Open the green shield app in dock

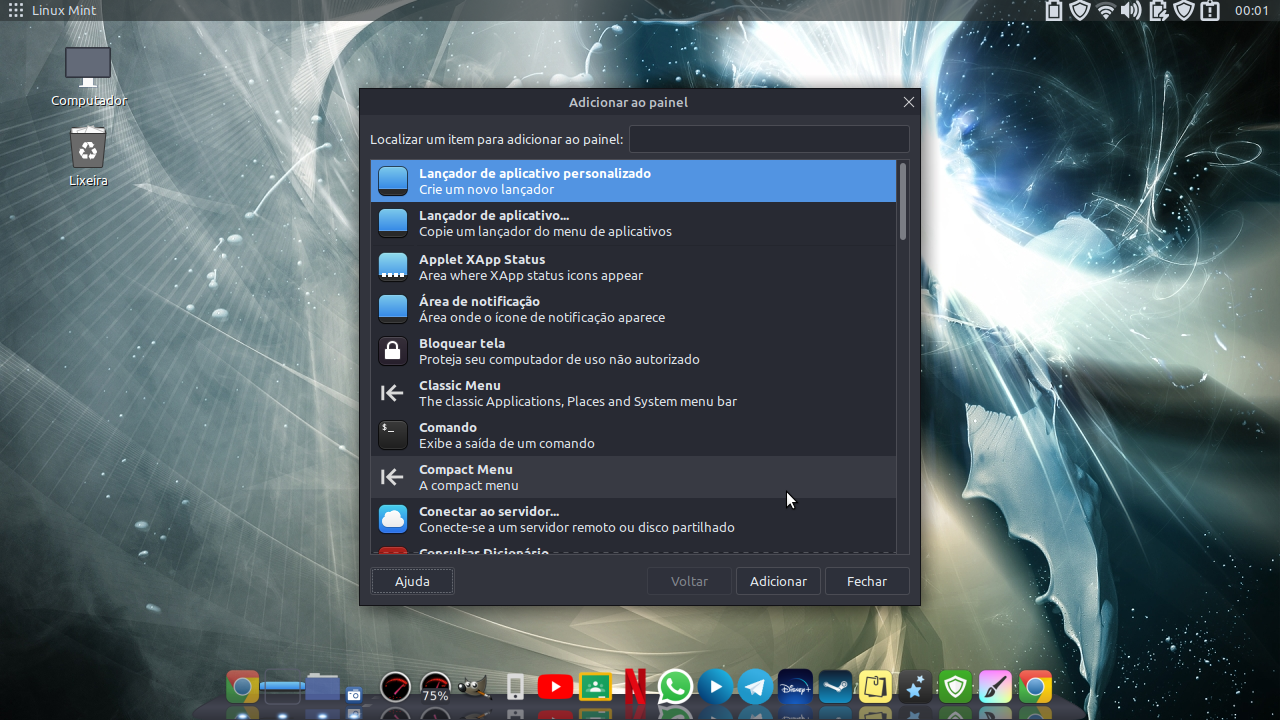pos(955,687)
